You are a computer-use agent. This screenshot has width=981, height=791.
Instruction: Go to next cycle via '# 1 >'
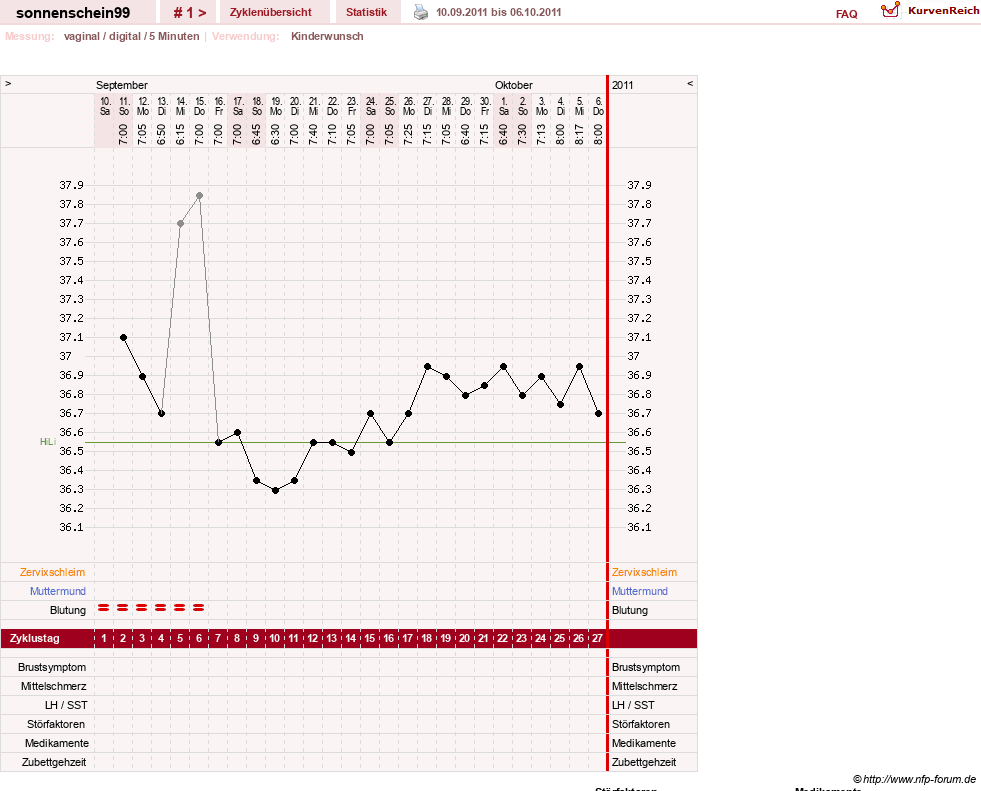190,13
